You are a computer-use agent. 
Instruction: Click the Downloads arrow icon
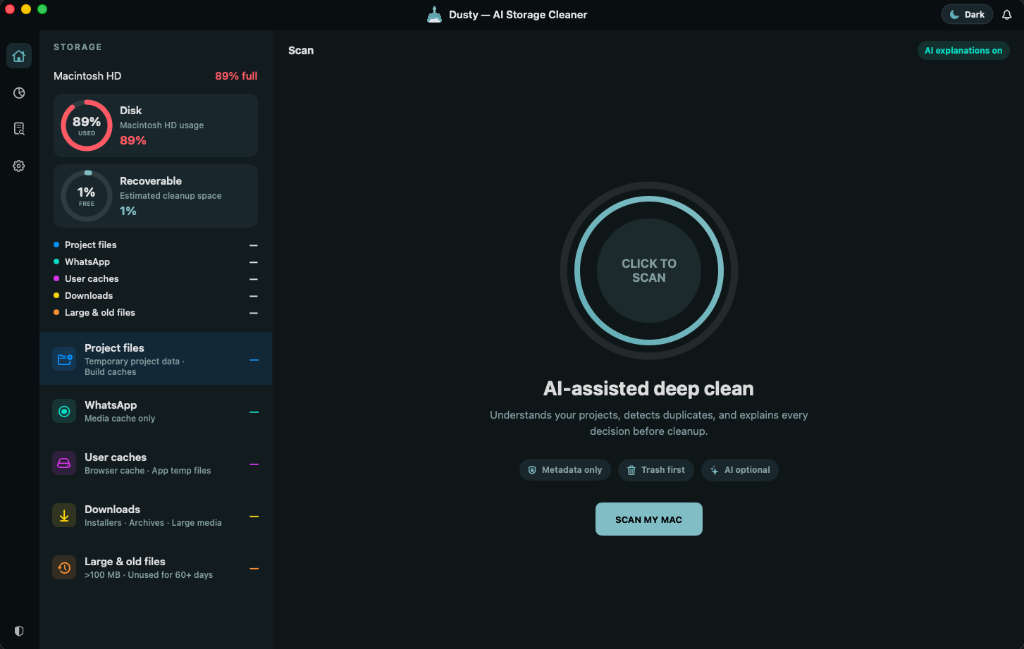(64, 516)
